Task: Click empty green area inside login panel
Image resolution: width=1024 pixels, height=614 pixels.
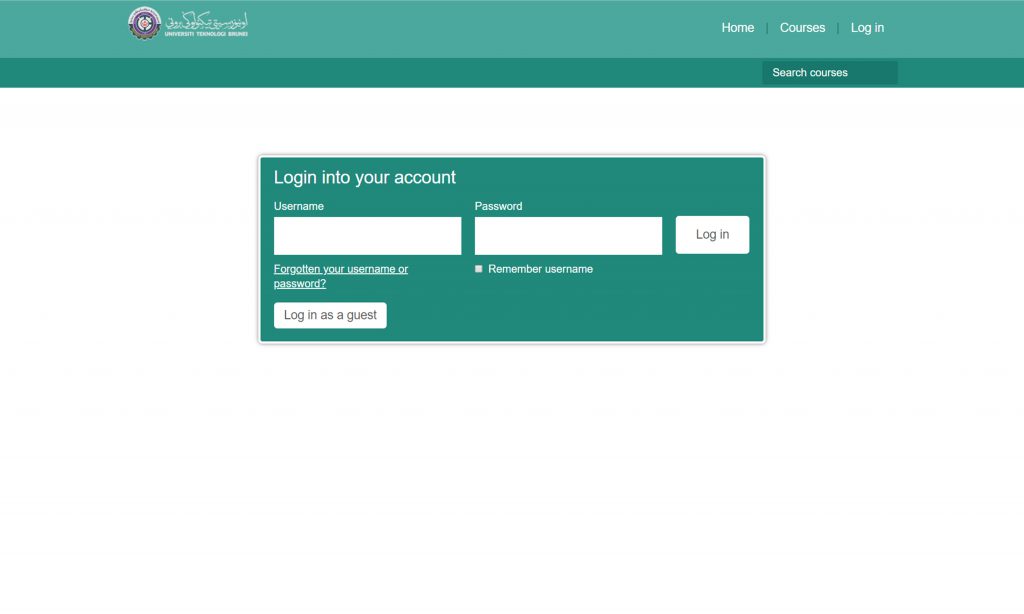Action: tap(600, 310)
